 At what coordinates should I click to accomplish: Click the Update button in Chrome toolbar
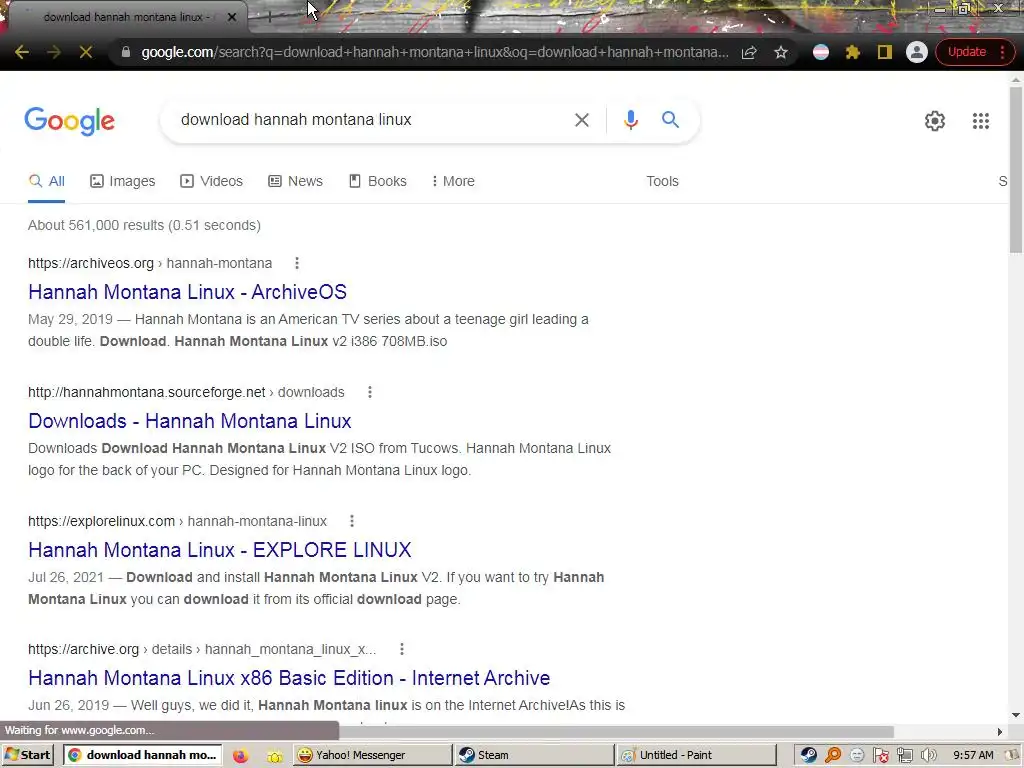pyautogui.click(x=967, y=52)
